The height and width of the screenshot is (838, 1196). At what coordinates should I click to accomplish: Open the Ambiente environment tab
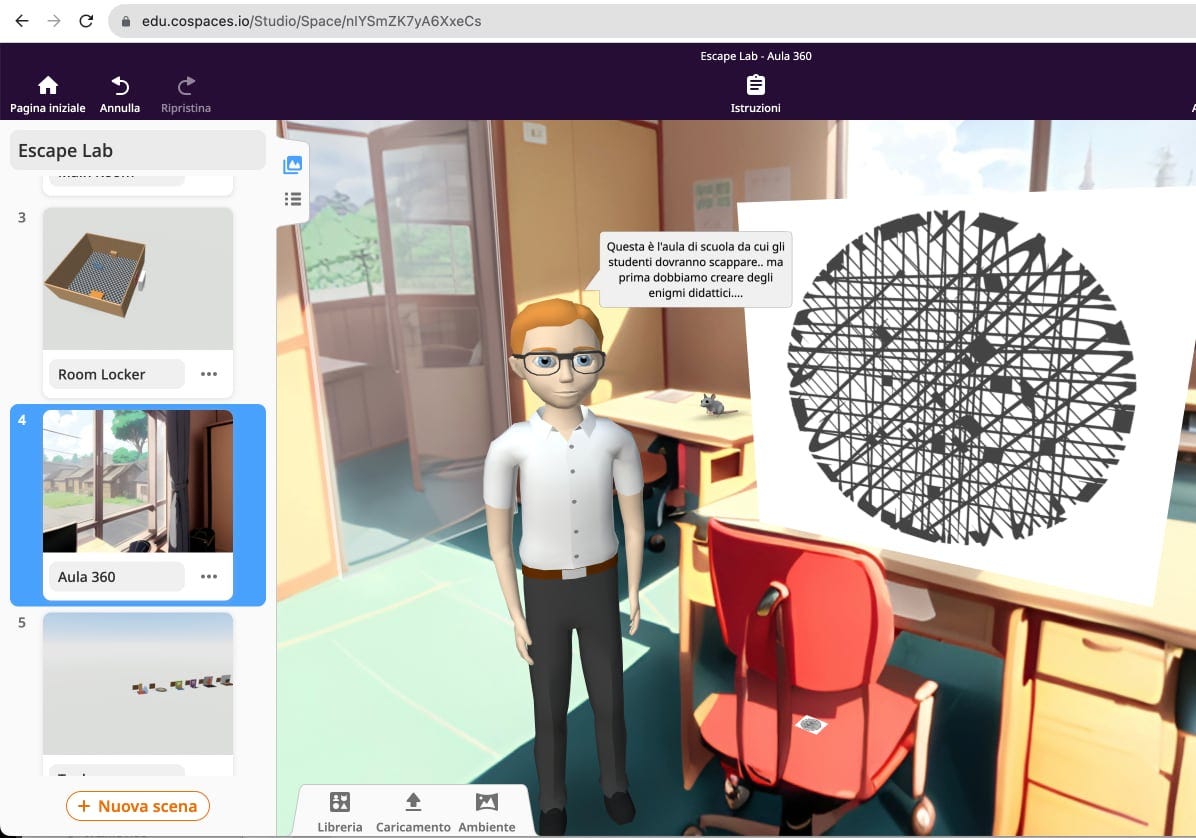point(487,812)
